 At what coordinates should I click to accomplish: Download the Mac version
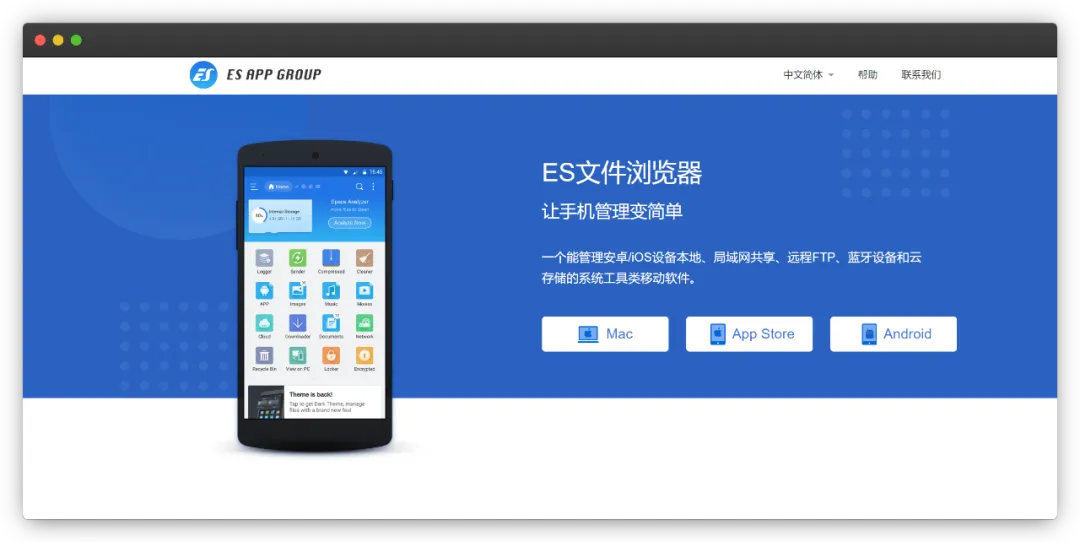[x=605, y=334]
